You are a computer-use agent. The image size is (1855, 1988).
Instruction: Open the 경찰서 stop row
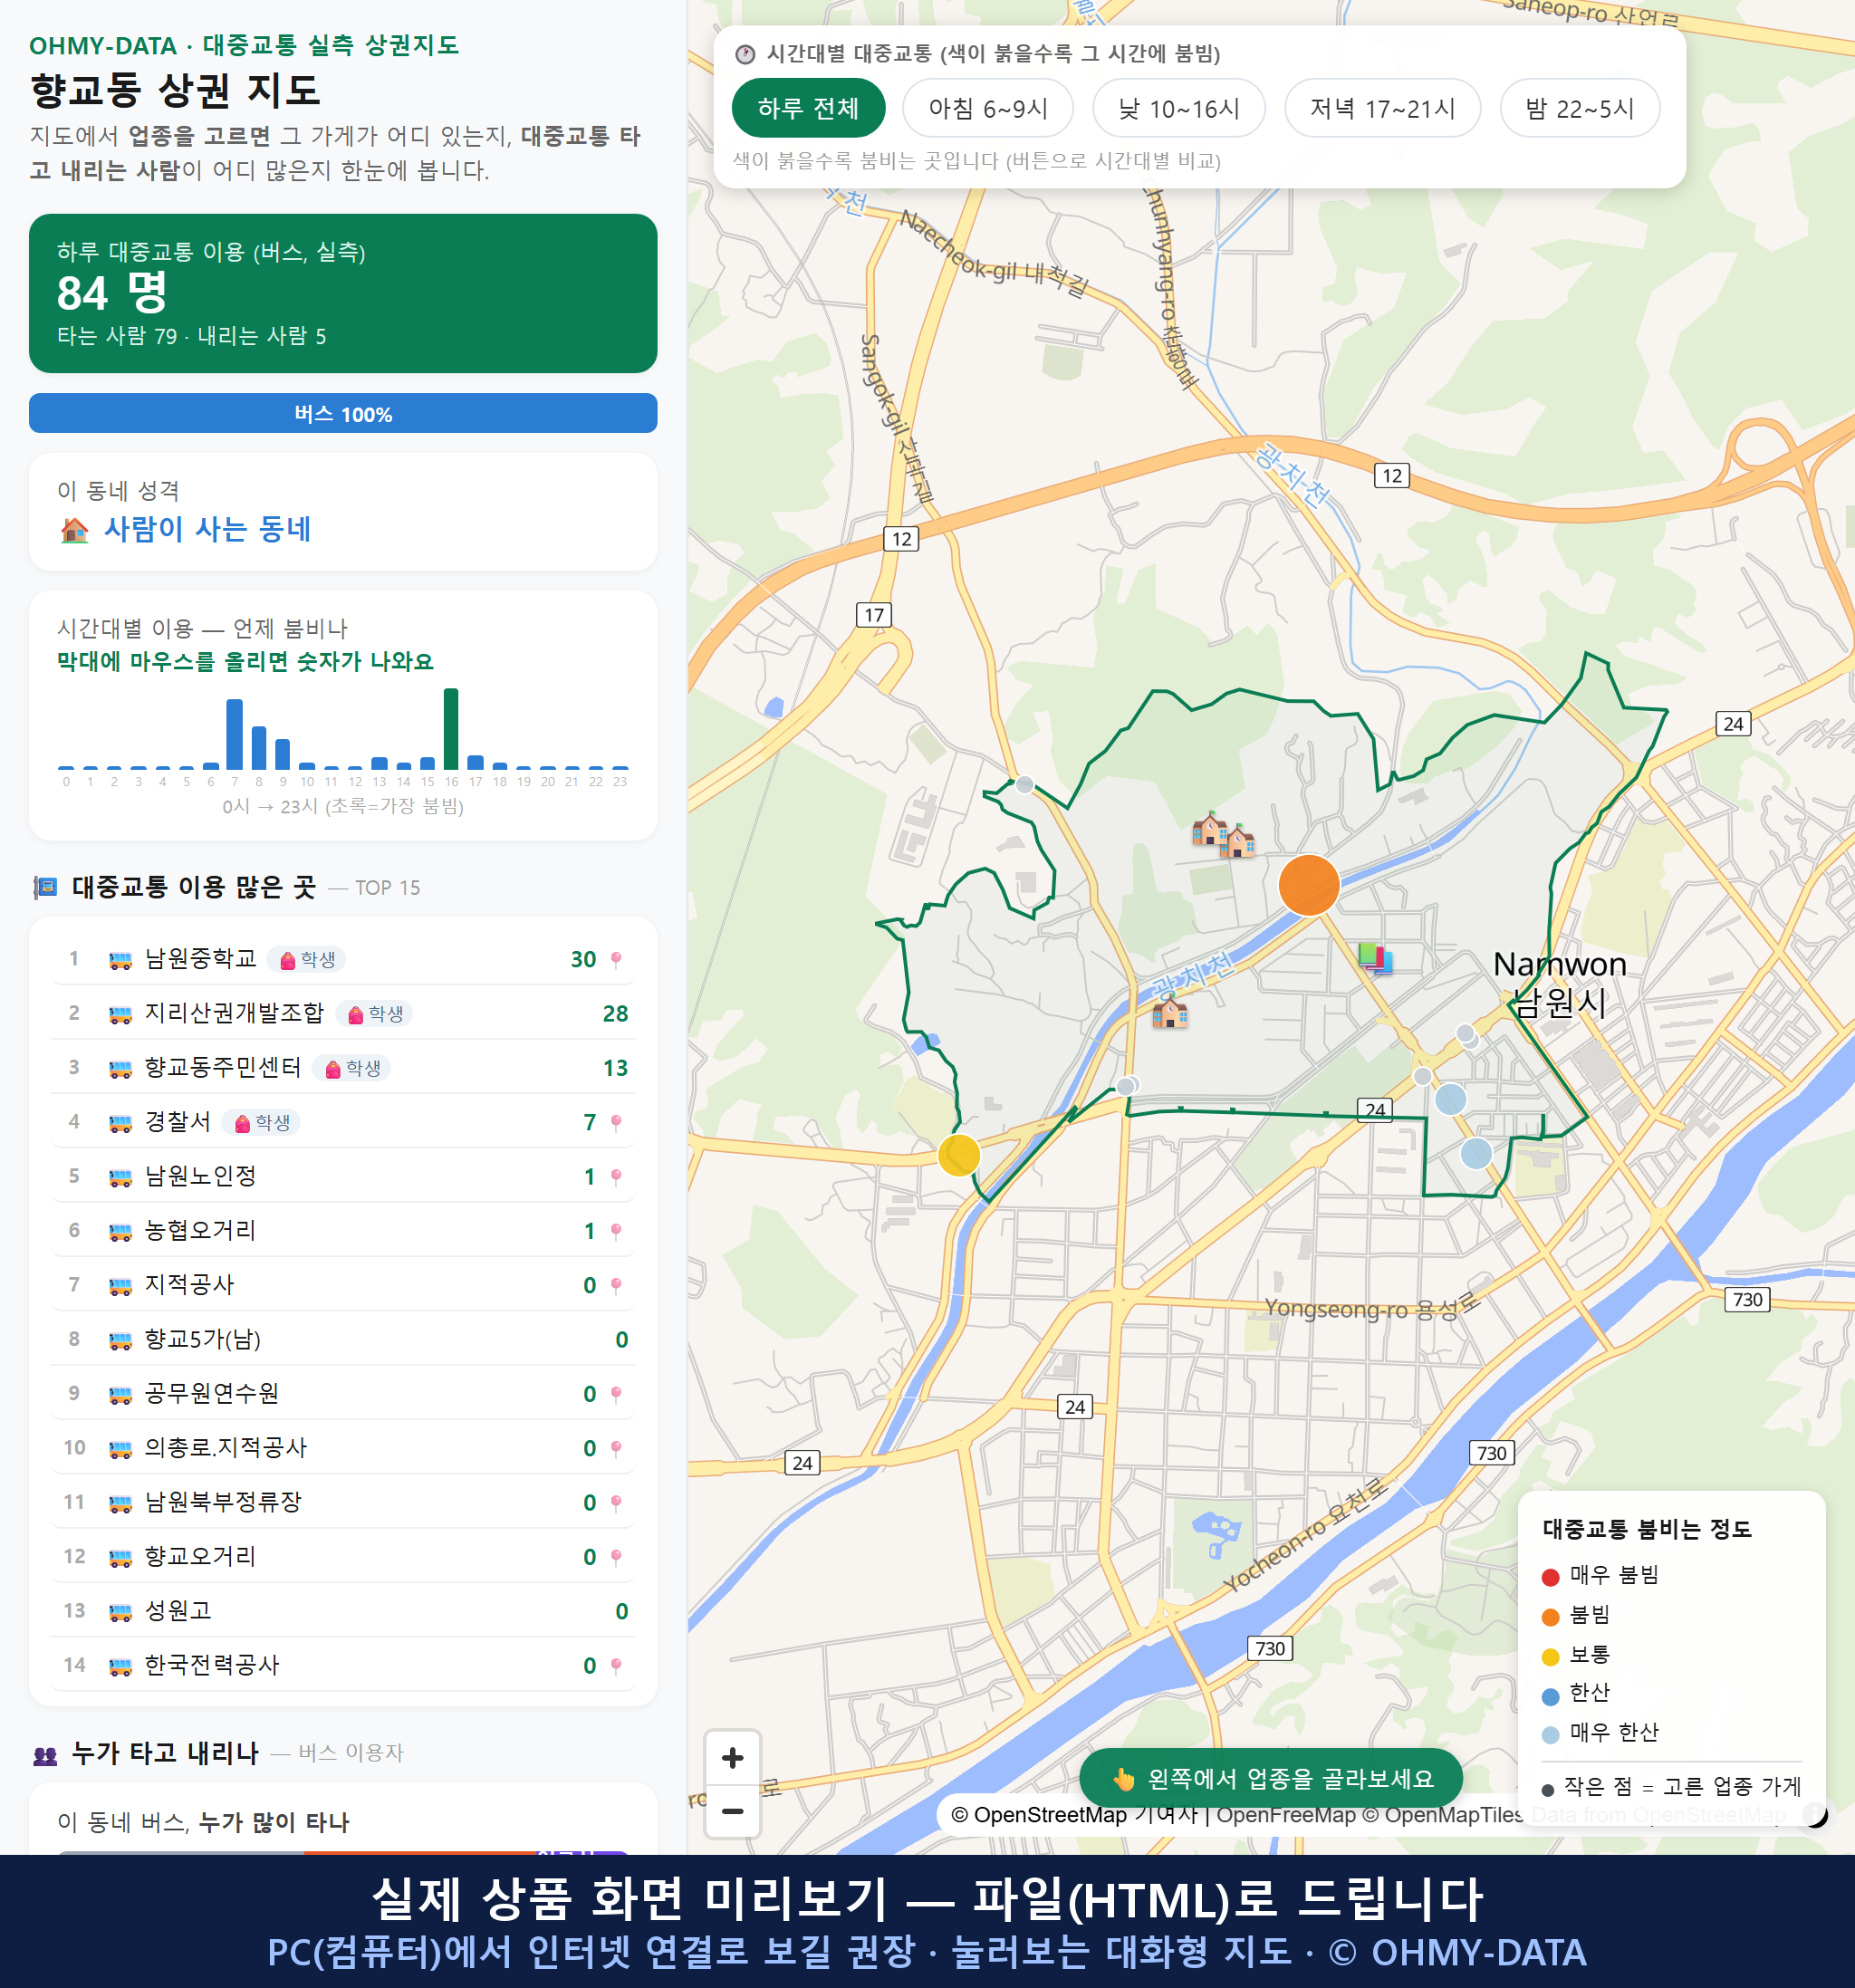(x=343, y=1122)
